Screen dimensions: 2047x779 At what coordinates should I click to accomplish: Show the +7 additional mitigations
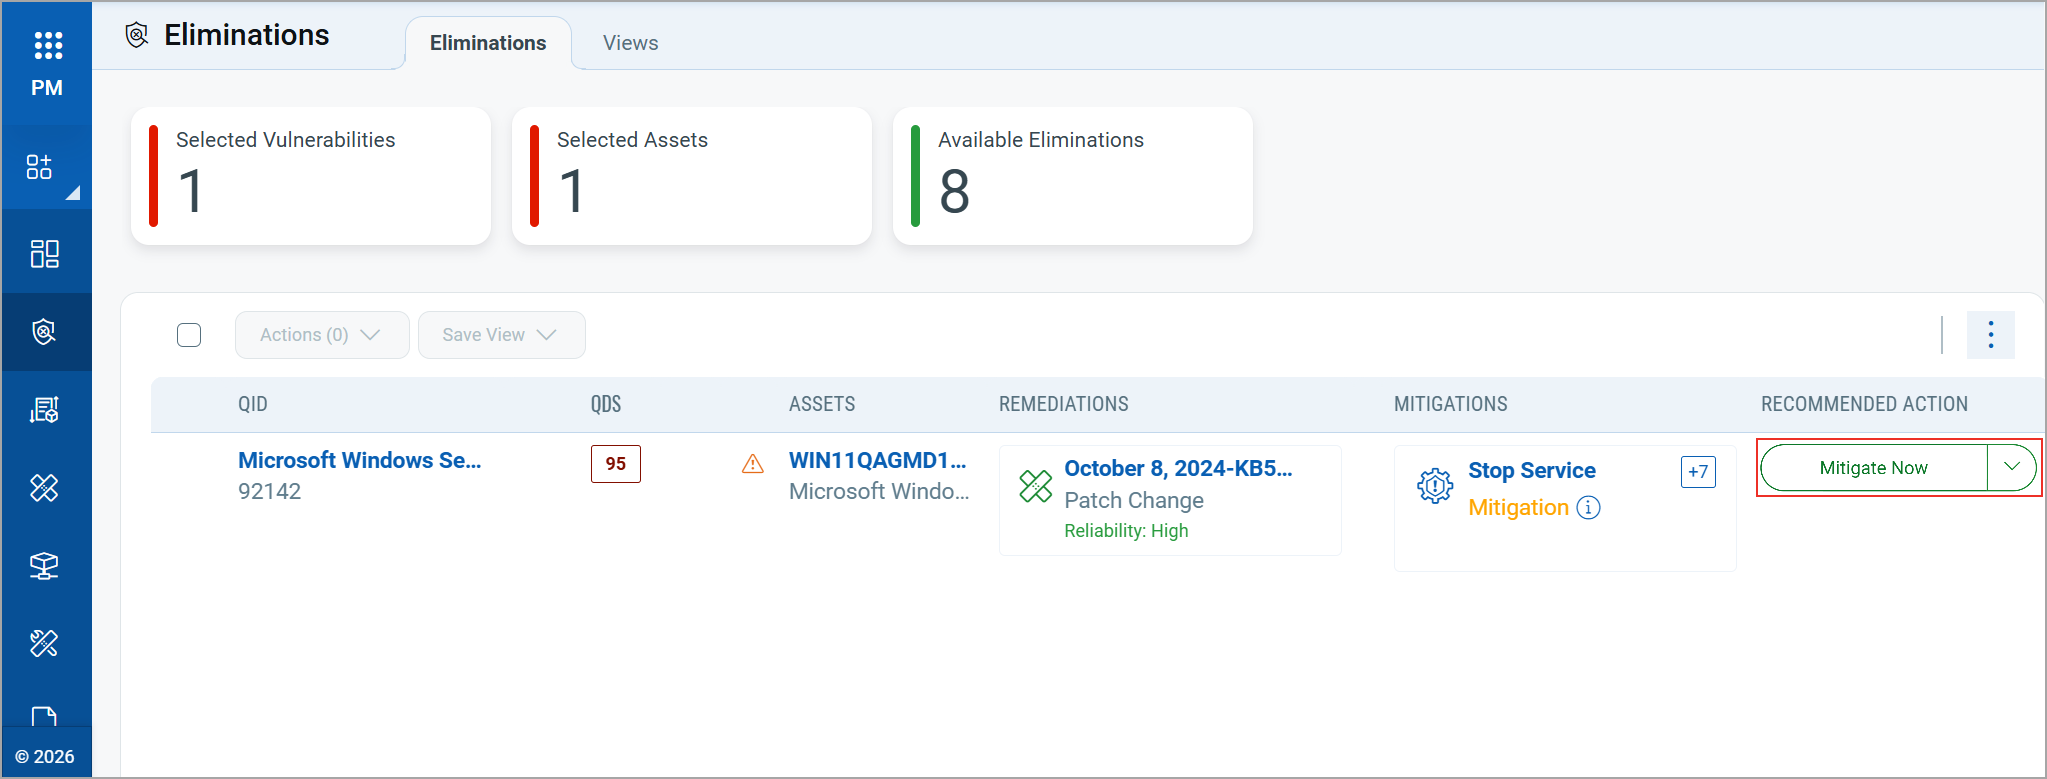(x=1698, y=472)
